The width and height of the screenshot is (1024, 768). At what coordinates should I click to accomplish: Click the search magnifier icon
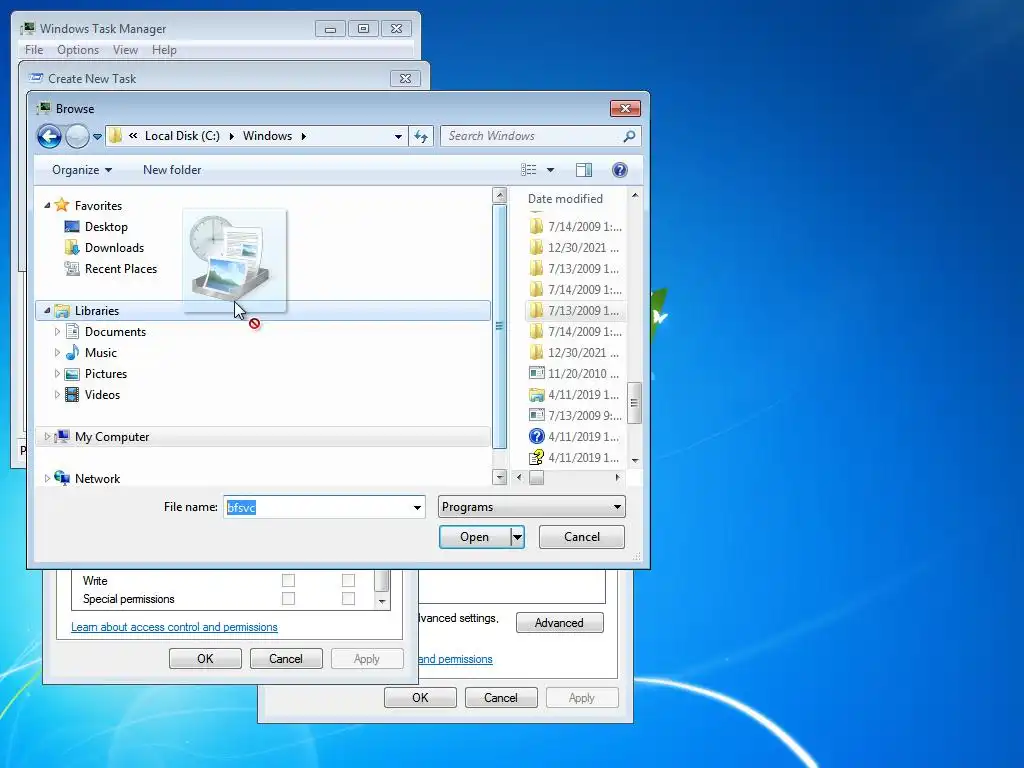(x=629, y=136)
